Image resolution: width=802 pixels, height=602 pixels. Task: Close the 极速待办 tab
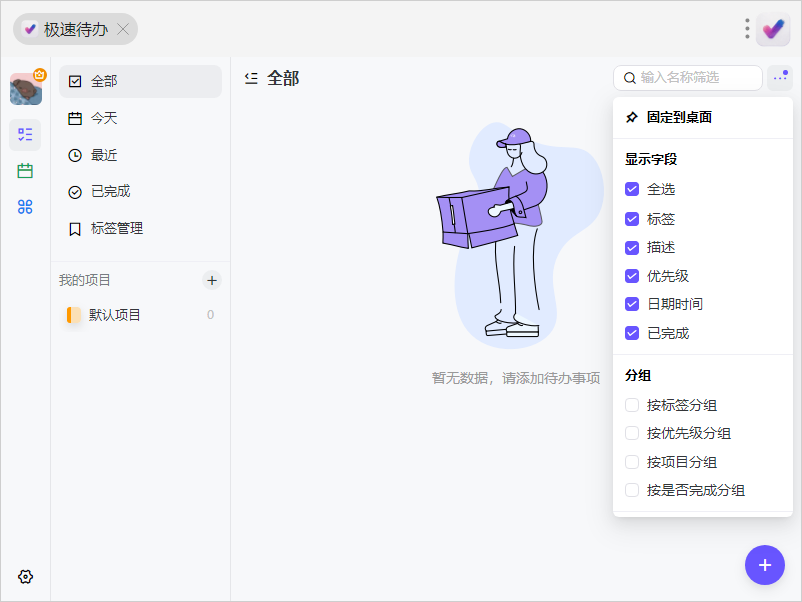coord(123,29)
